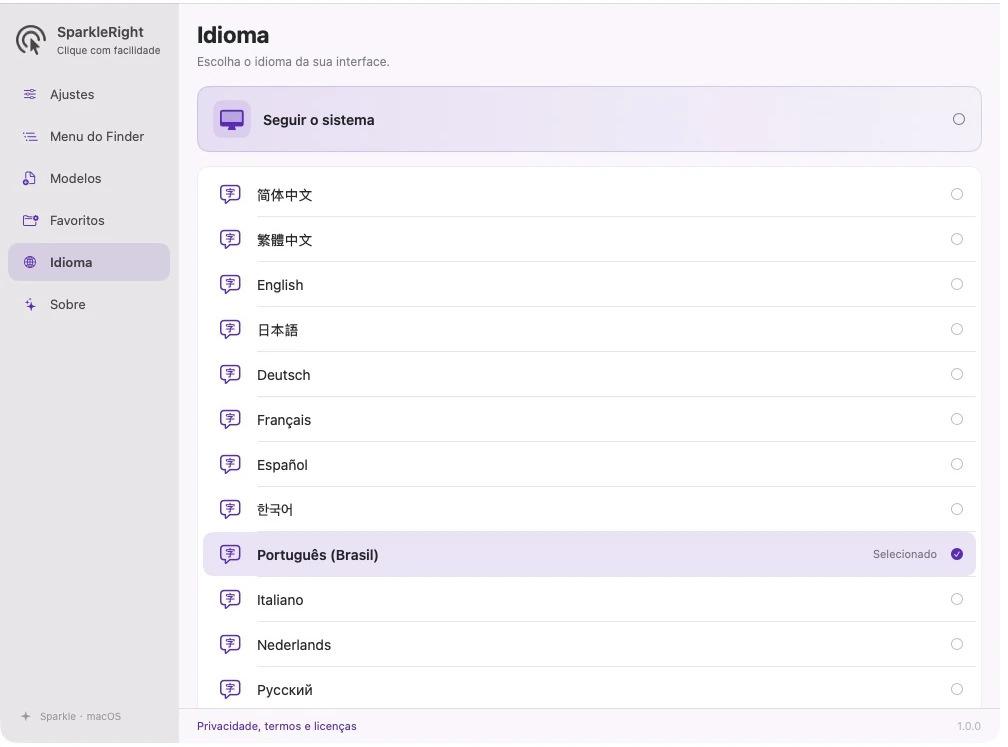The image size is (1008, 747).
Task: Open the Ajustes section
Action: click(x=89, y=94)
